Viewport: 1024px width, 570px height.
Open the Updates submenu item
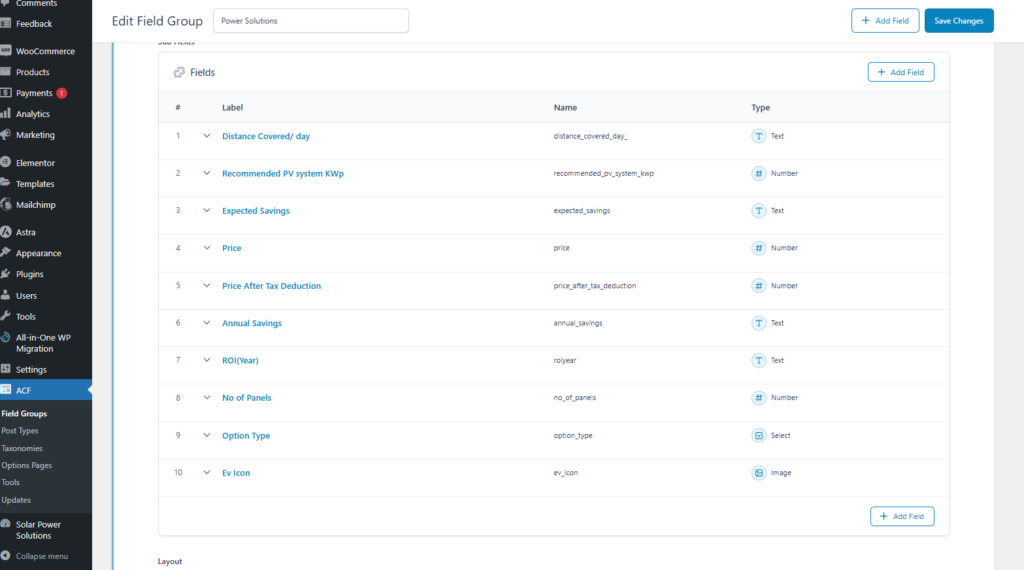(x=16, y=500)
